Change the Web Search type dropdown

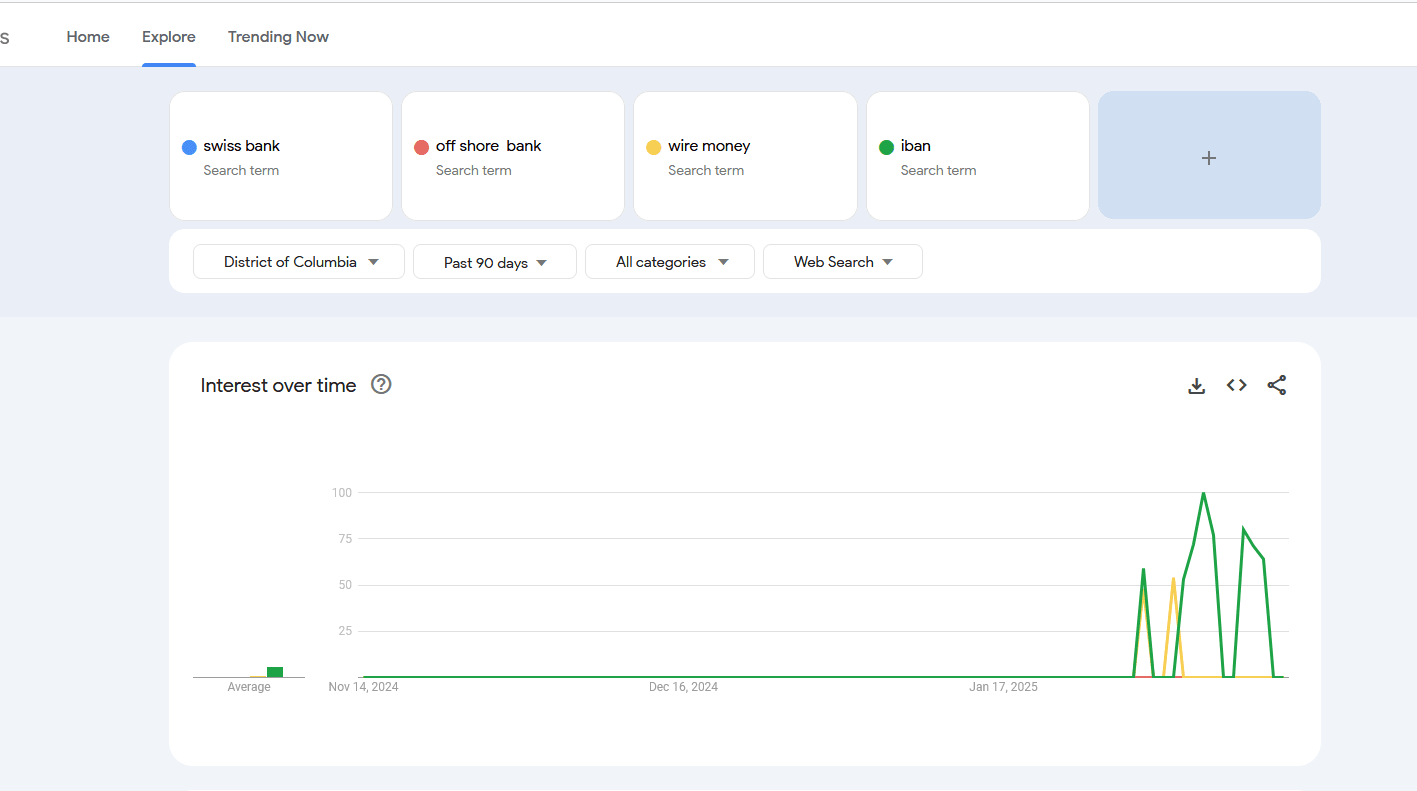[843, 262]
